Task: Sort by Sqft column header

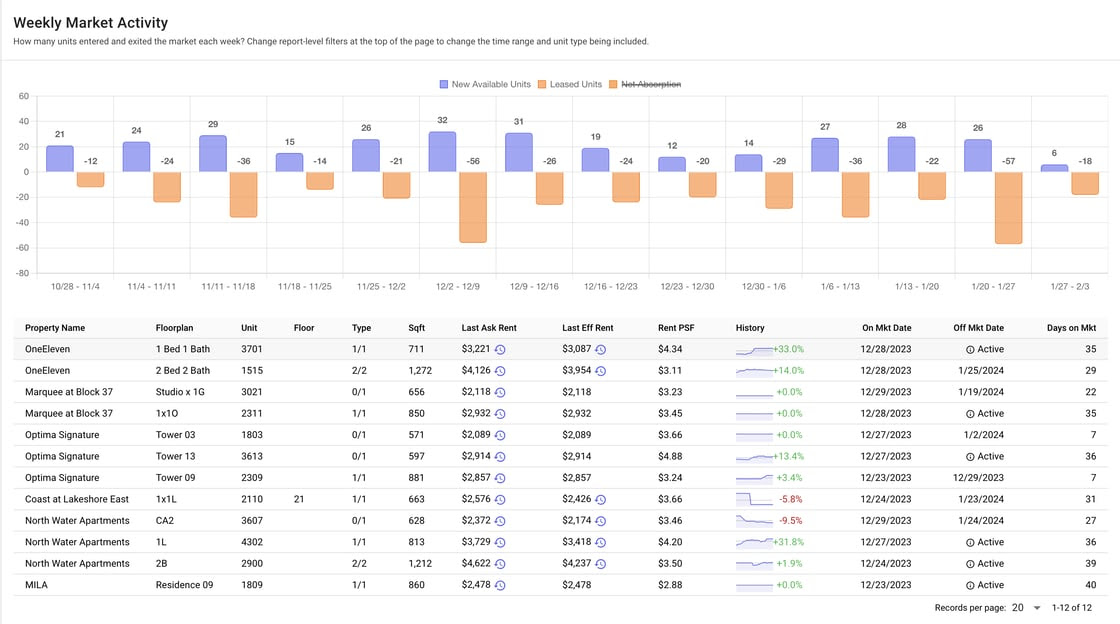Action: coord(416,328)
